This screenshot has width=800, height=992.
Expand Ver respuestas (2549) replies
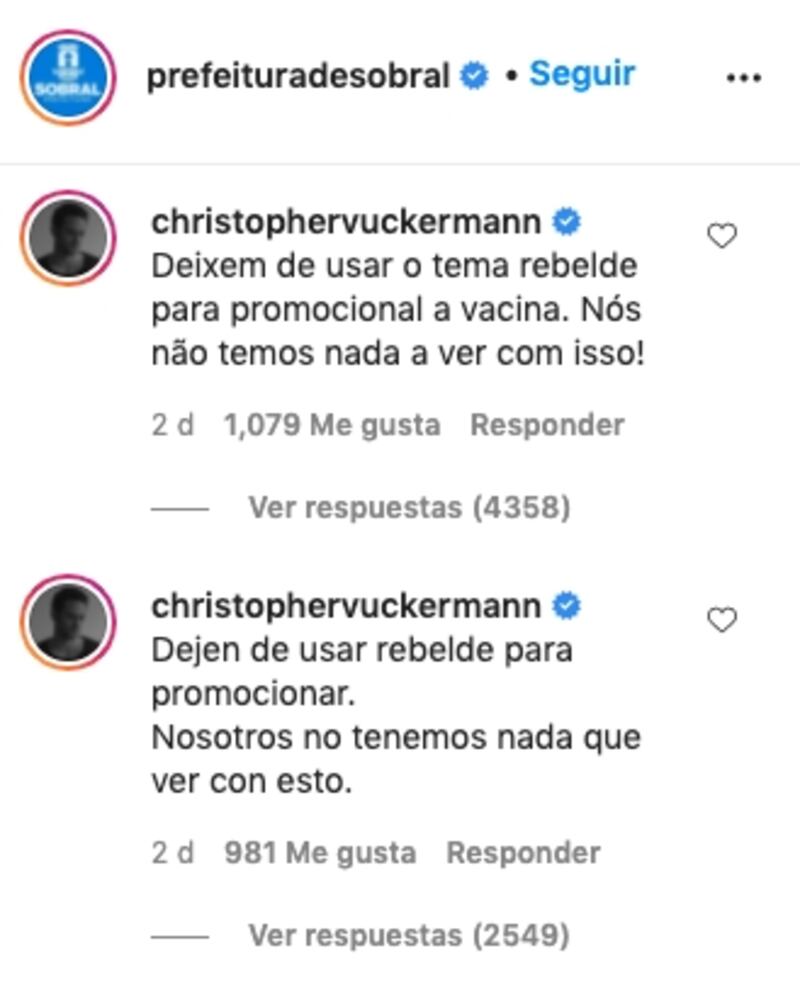pos(409,935)
